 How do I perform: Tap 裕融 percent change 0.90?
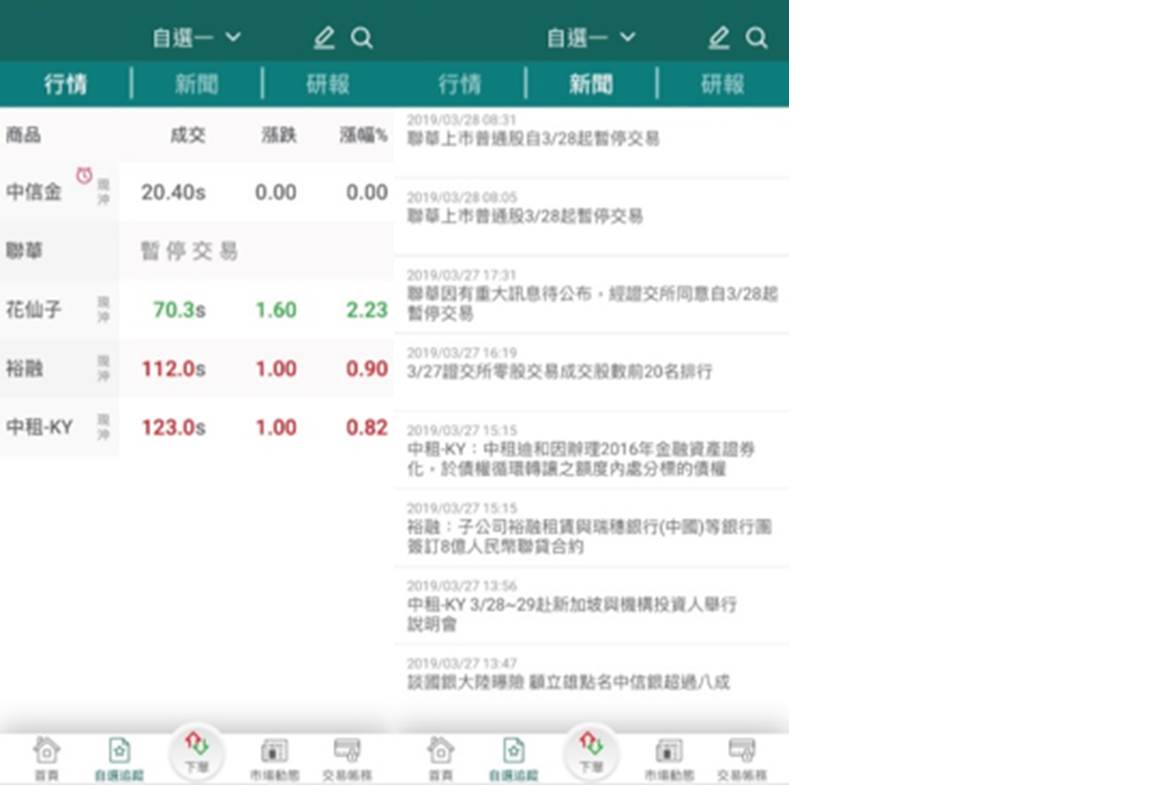tap(367, 369)
